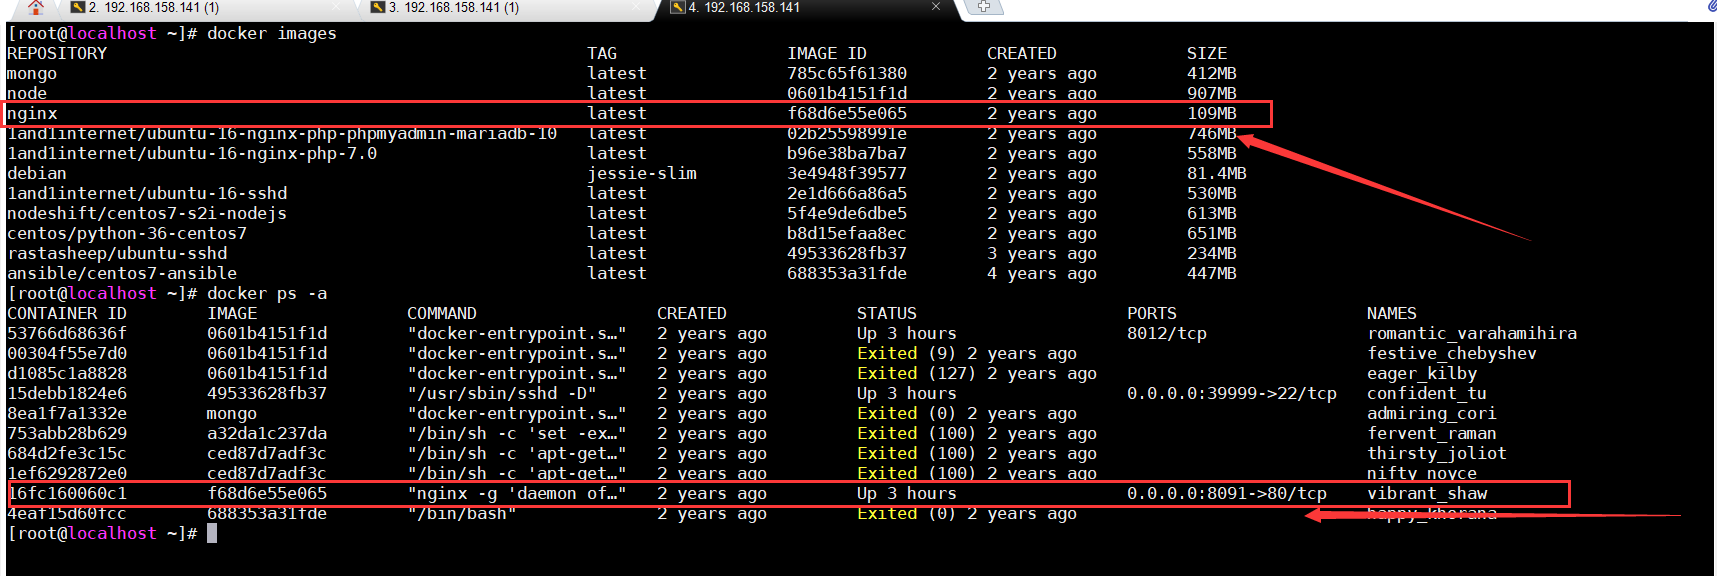This screenshot has width=1717, height=576.
Task: Click port mapping 0.0.0.0:39999->22/tcp
Action: (1232, 394)
